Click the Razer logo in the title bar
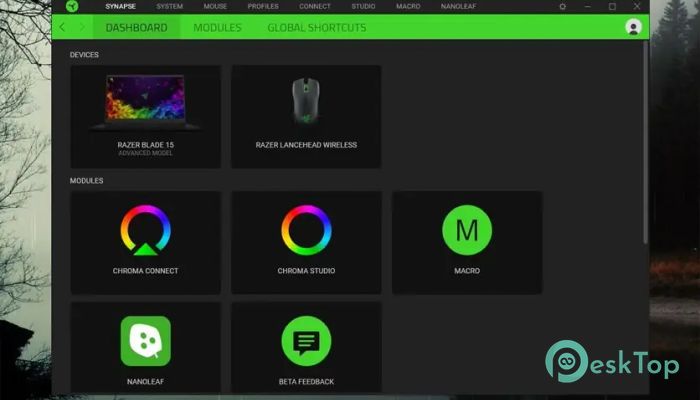 [71, 6]
